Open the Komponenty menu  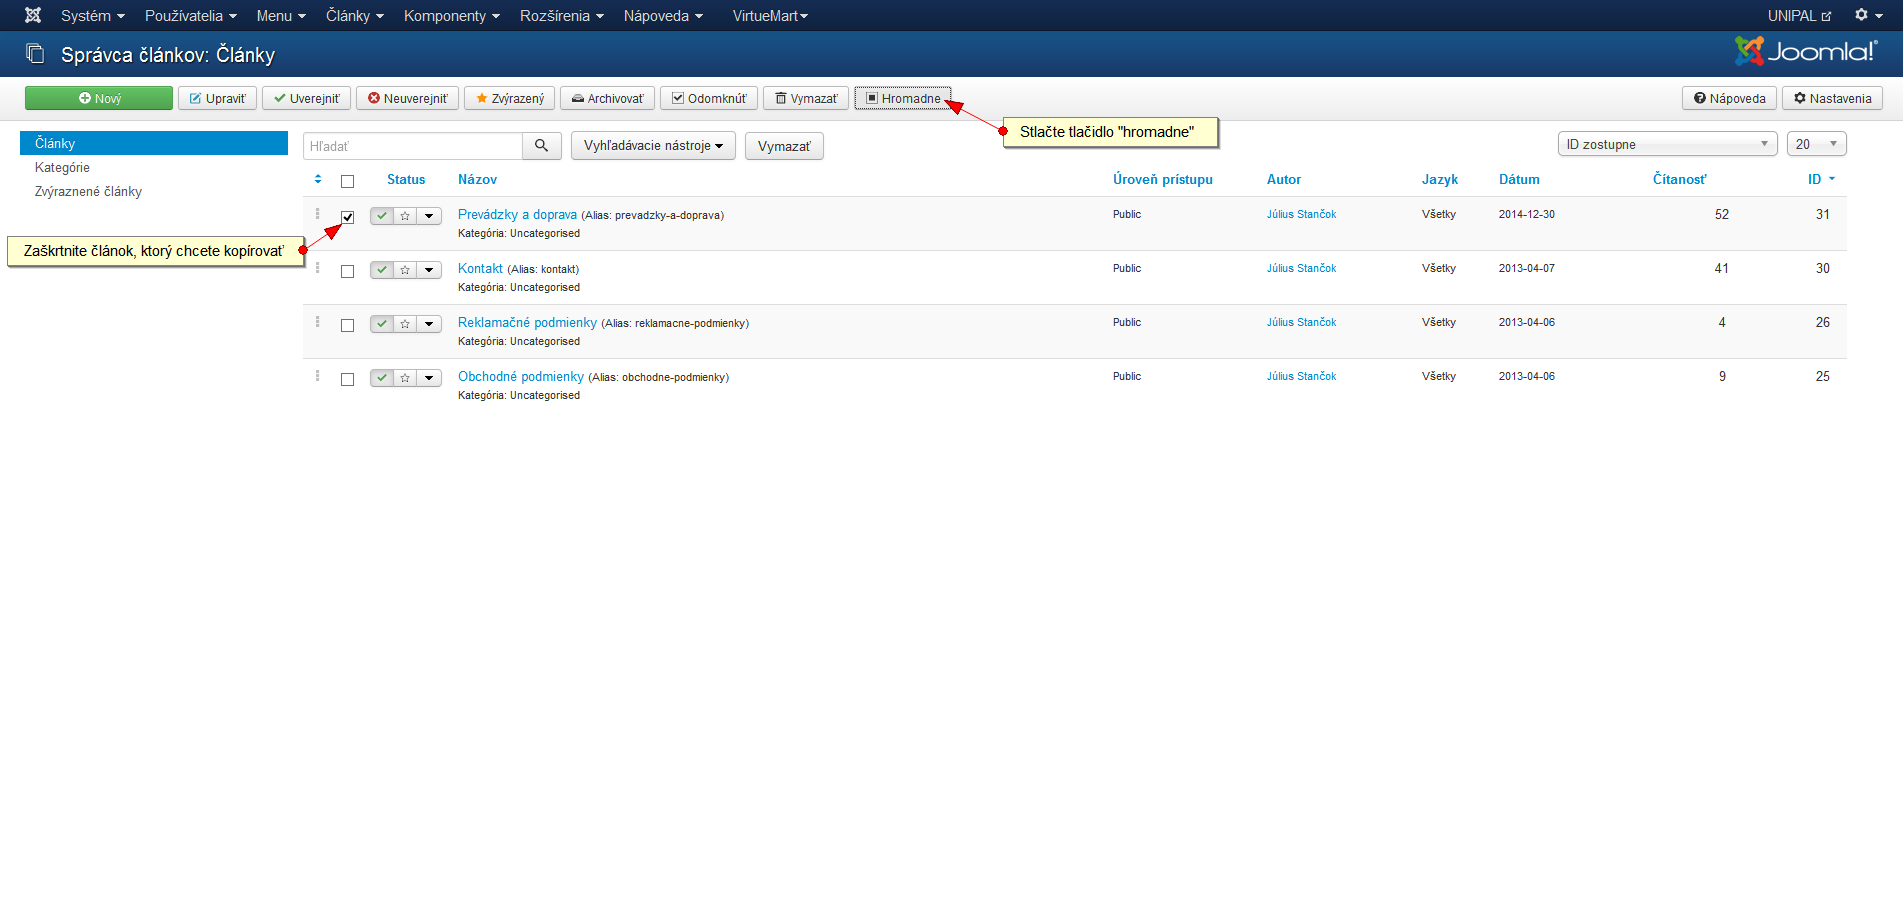(x=451, y=15)
